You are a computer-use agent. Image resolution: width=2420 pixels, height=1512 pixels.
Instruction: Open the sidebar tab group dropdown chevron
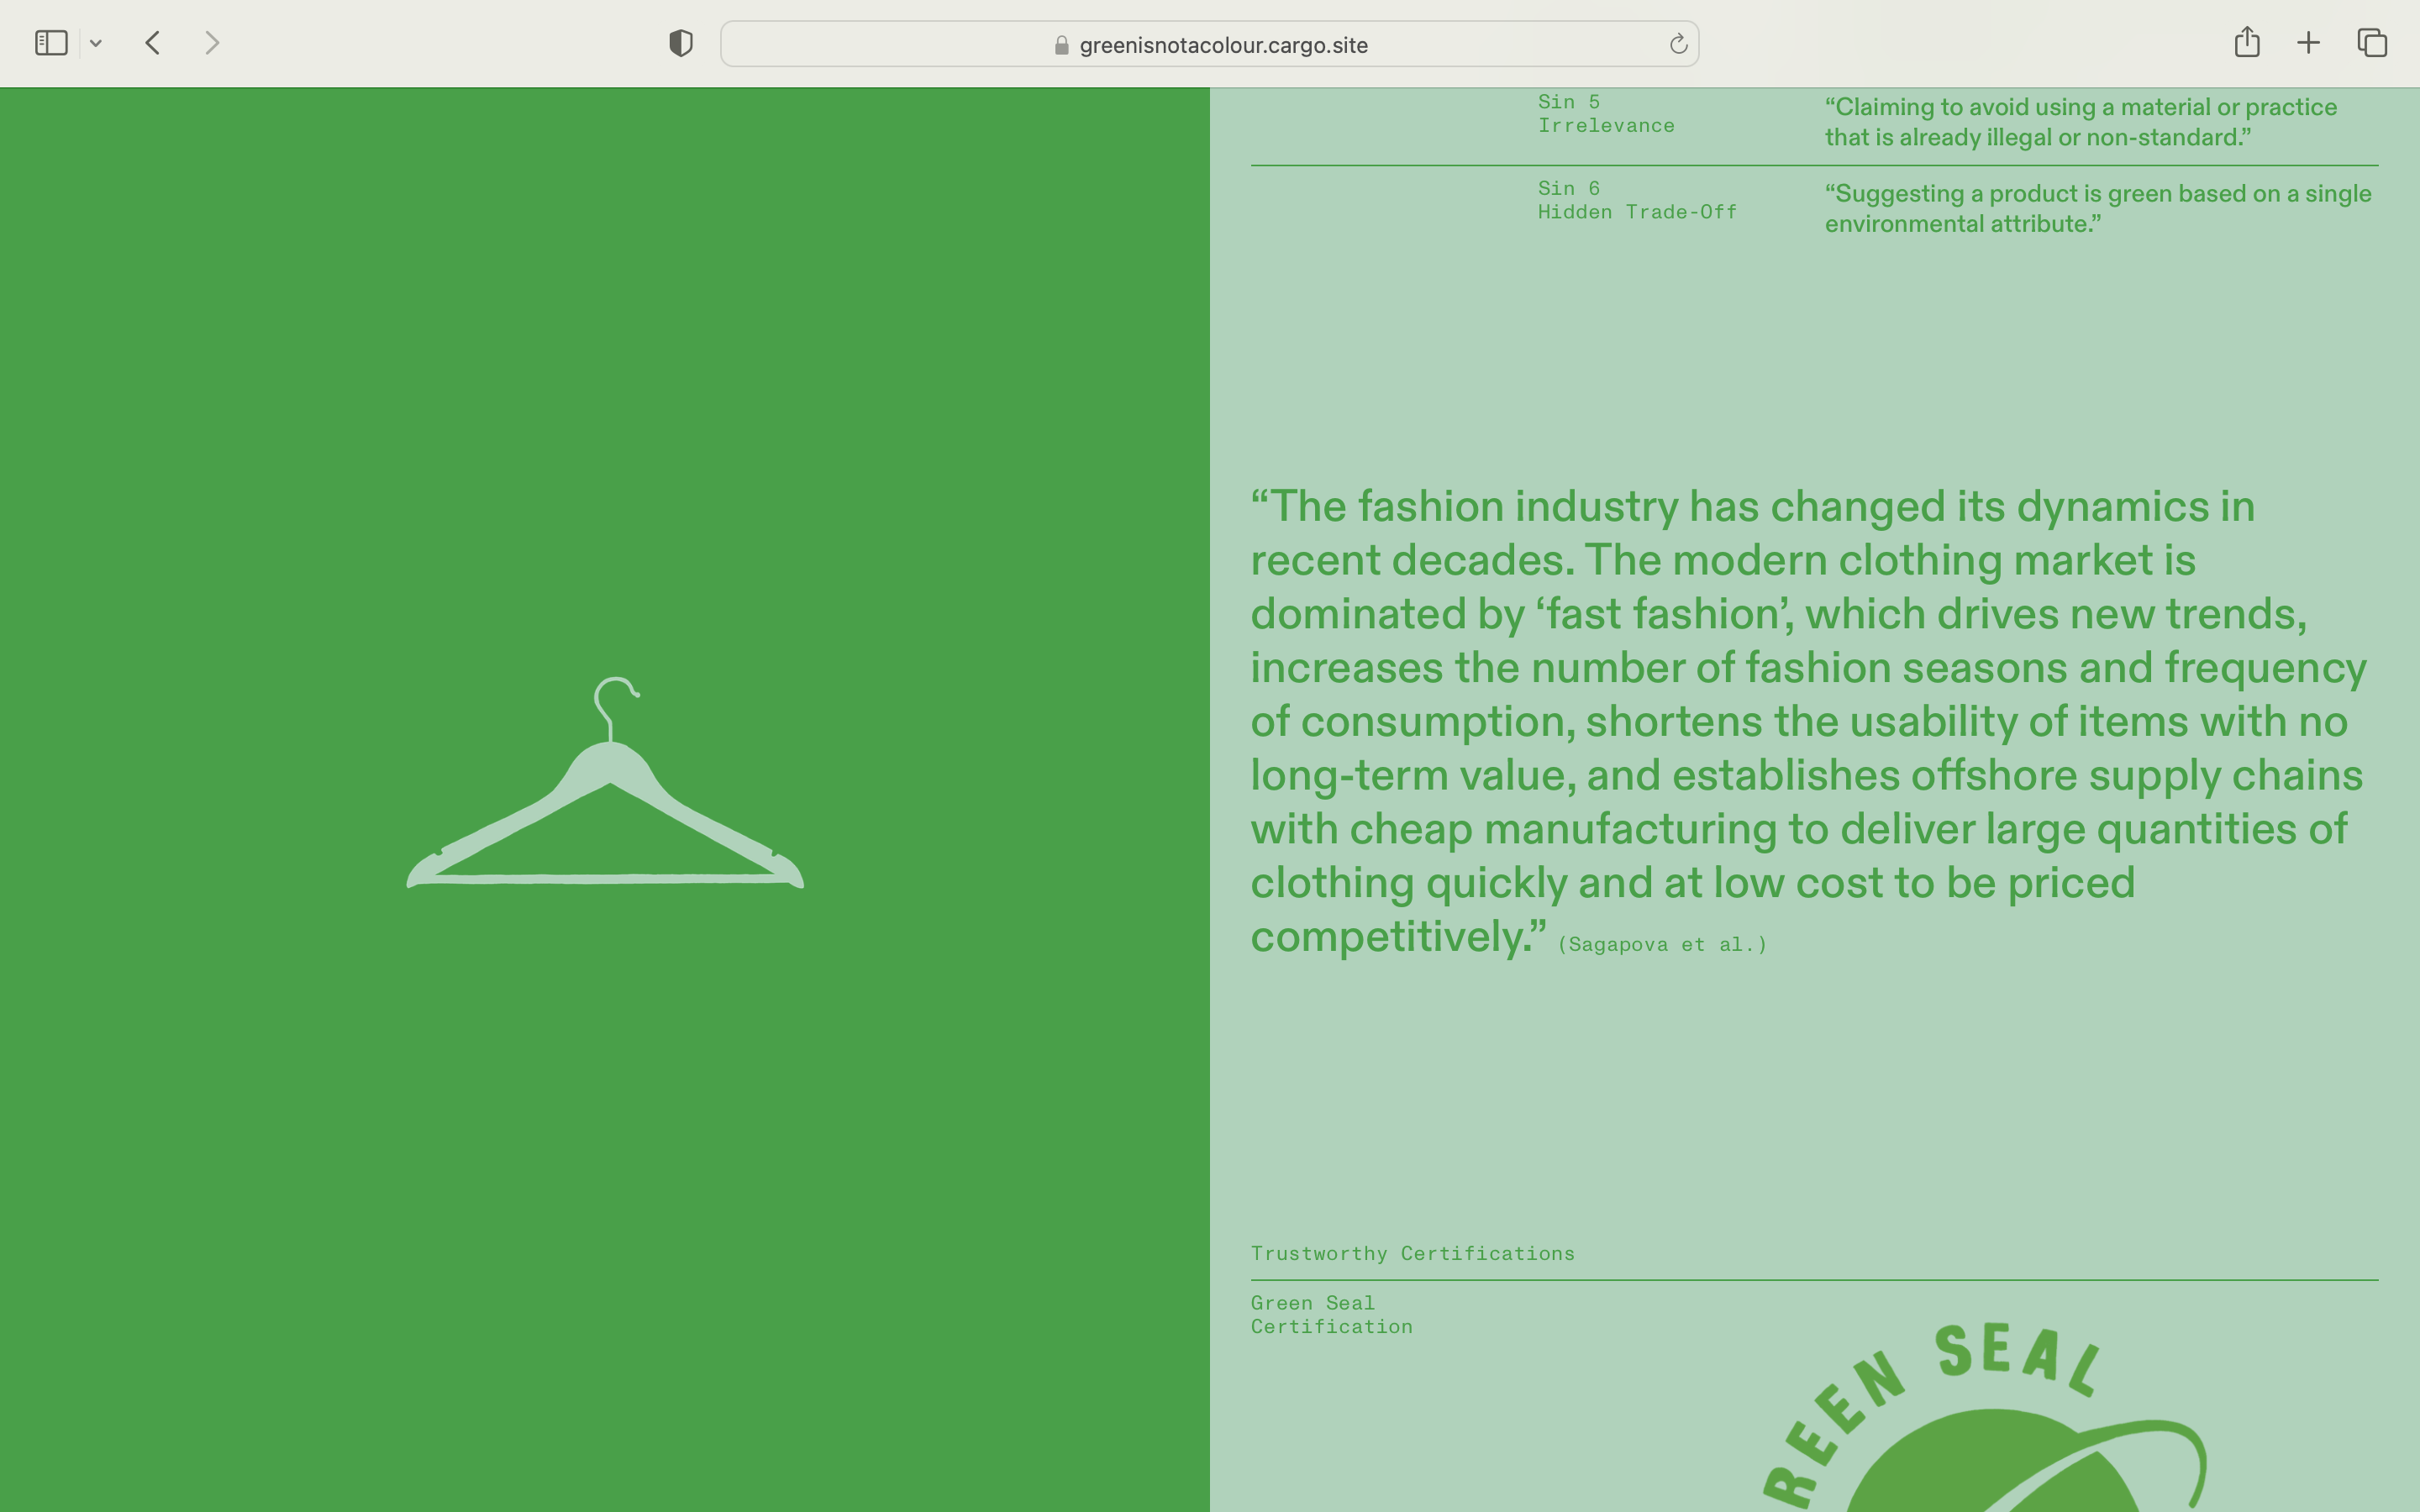pos(96,43)
